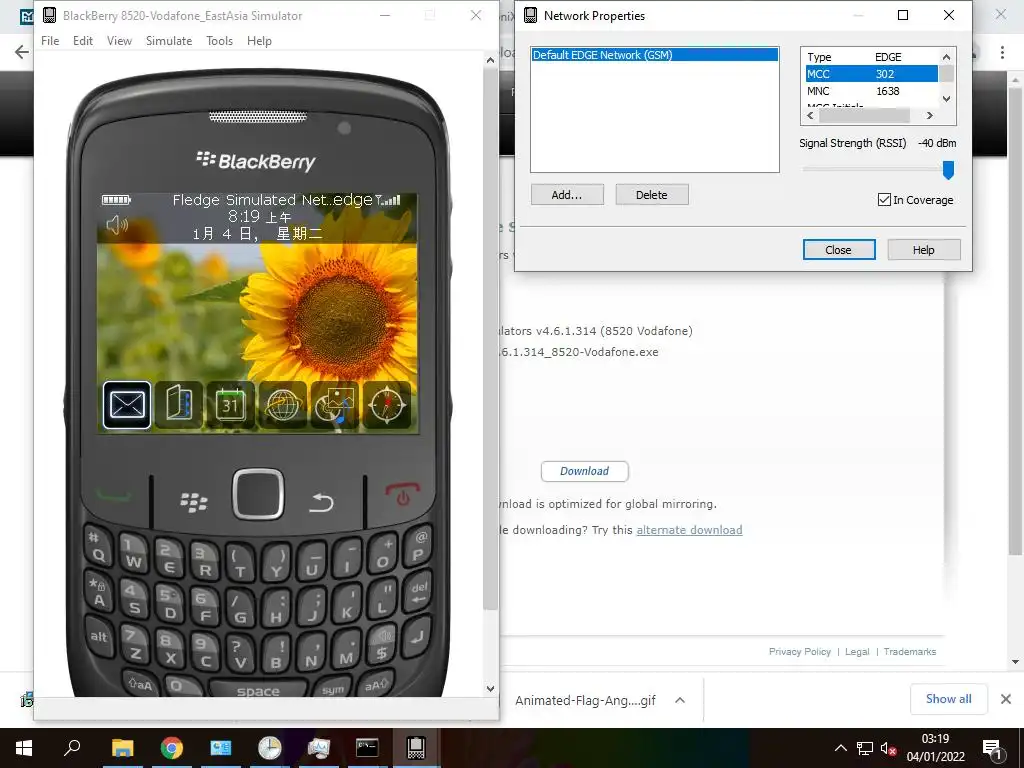This screenshot has width=1024, height=768.
Task: Open the File menu
Action: pos(50,40)
